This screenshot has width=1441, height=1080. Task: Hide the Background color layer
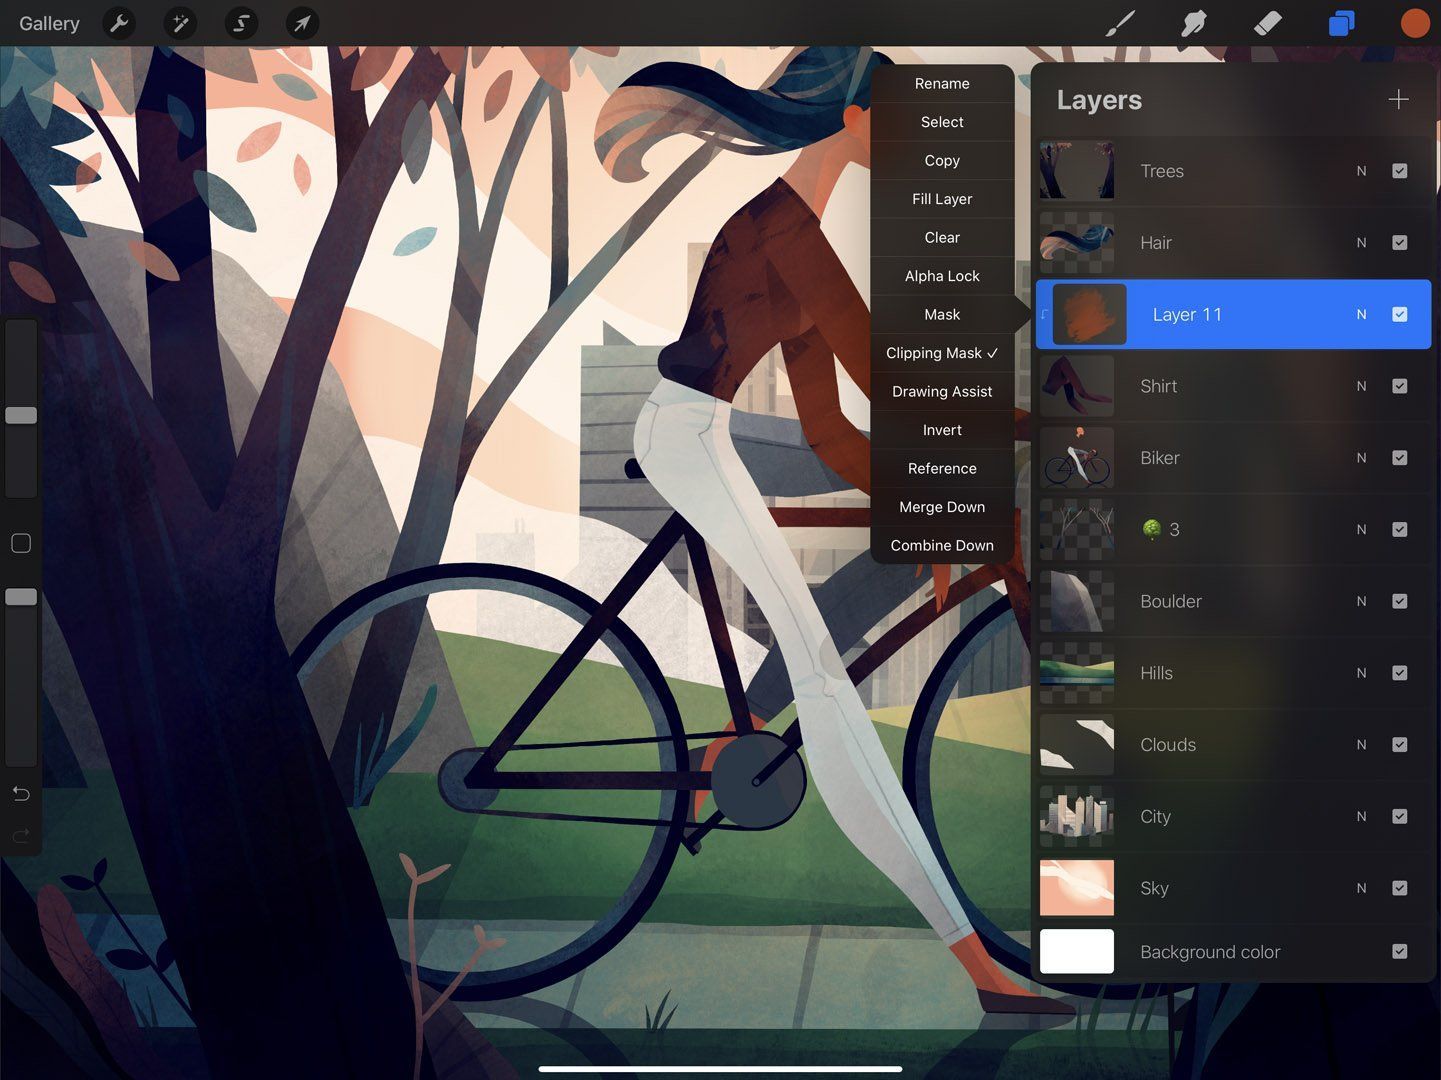(x=1399, y=951)
